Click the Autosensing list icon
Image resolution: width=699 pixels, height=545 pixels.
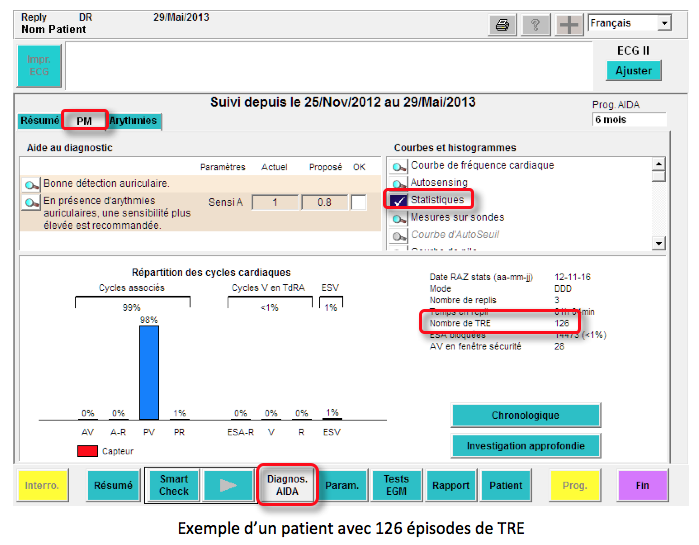399,183
